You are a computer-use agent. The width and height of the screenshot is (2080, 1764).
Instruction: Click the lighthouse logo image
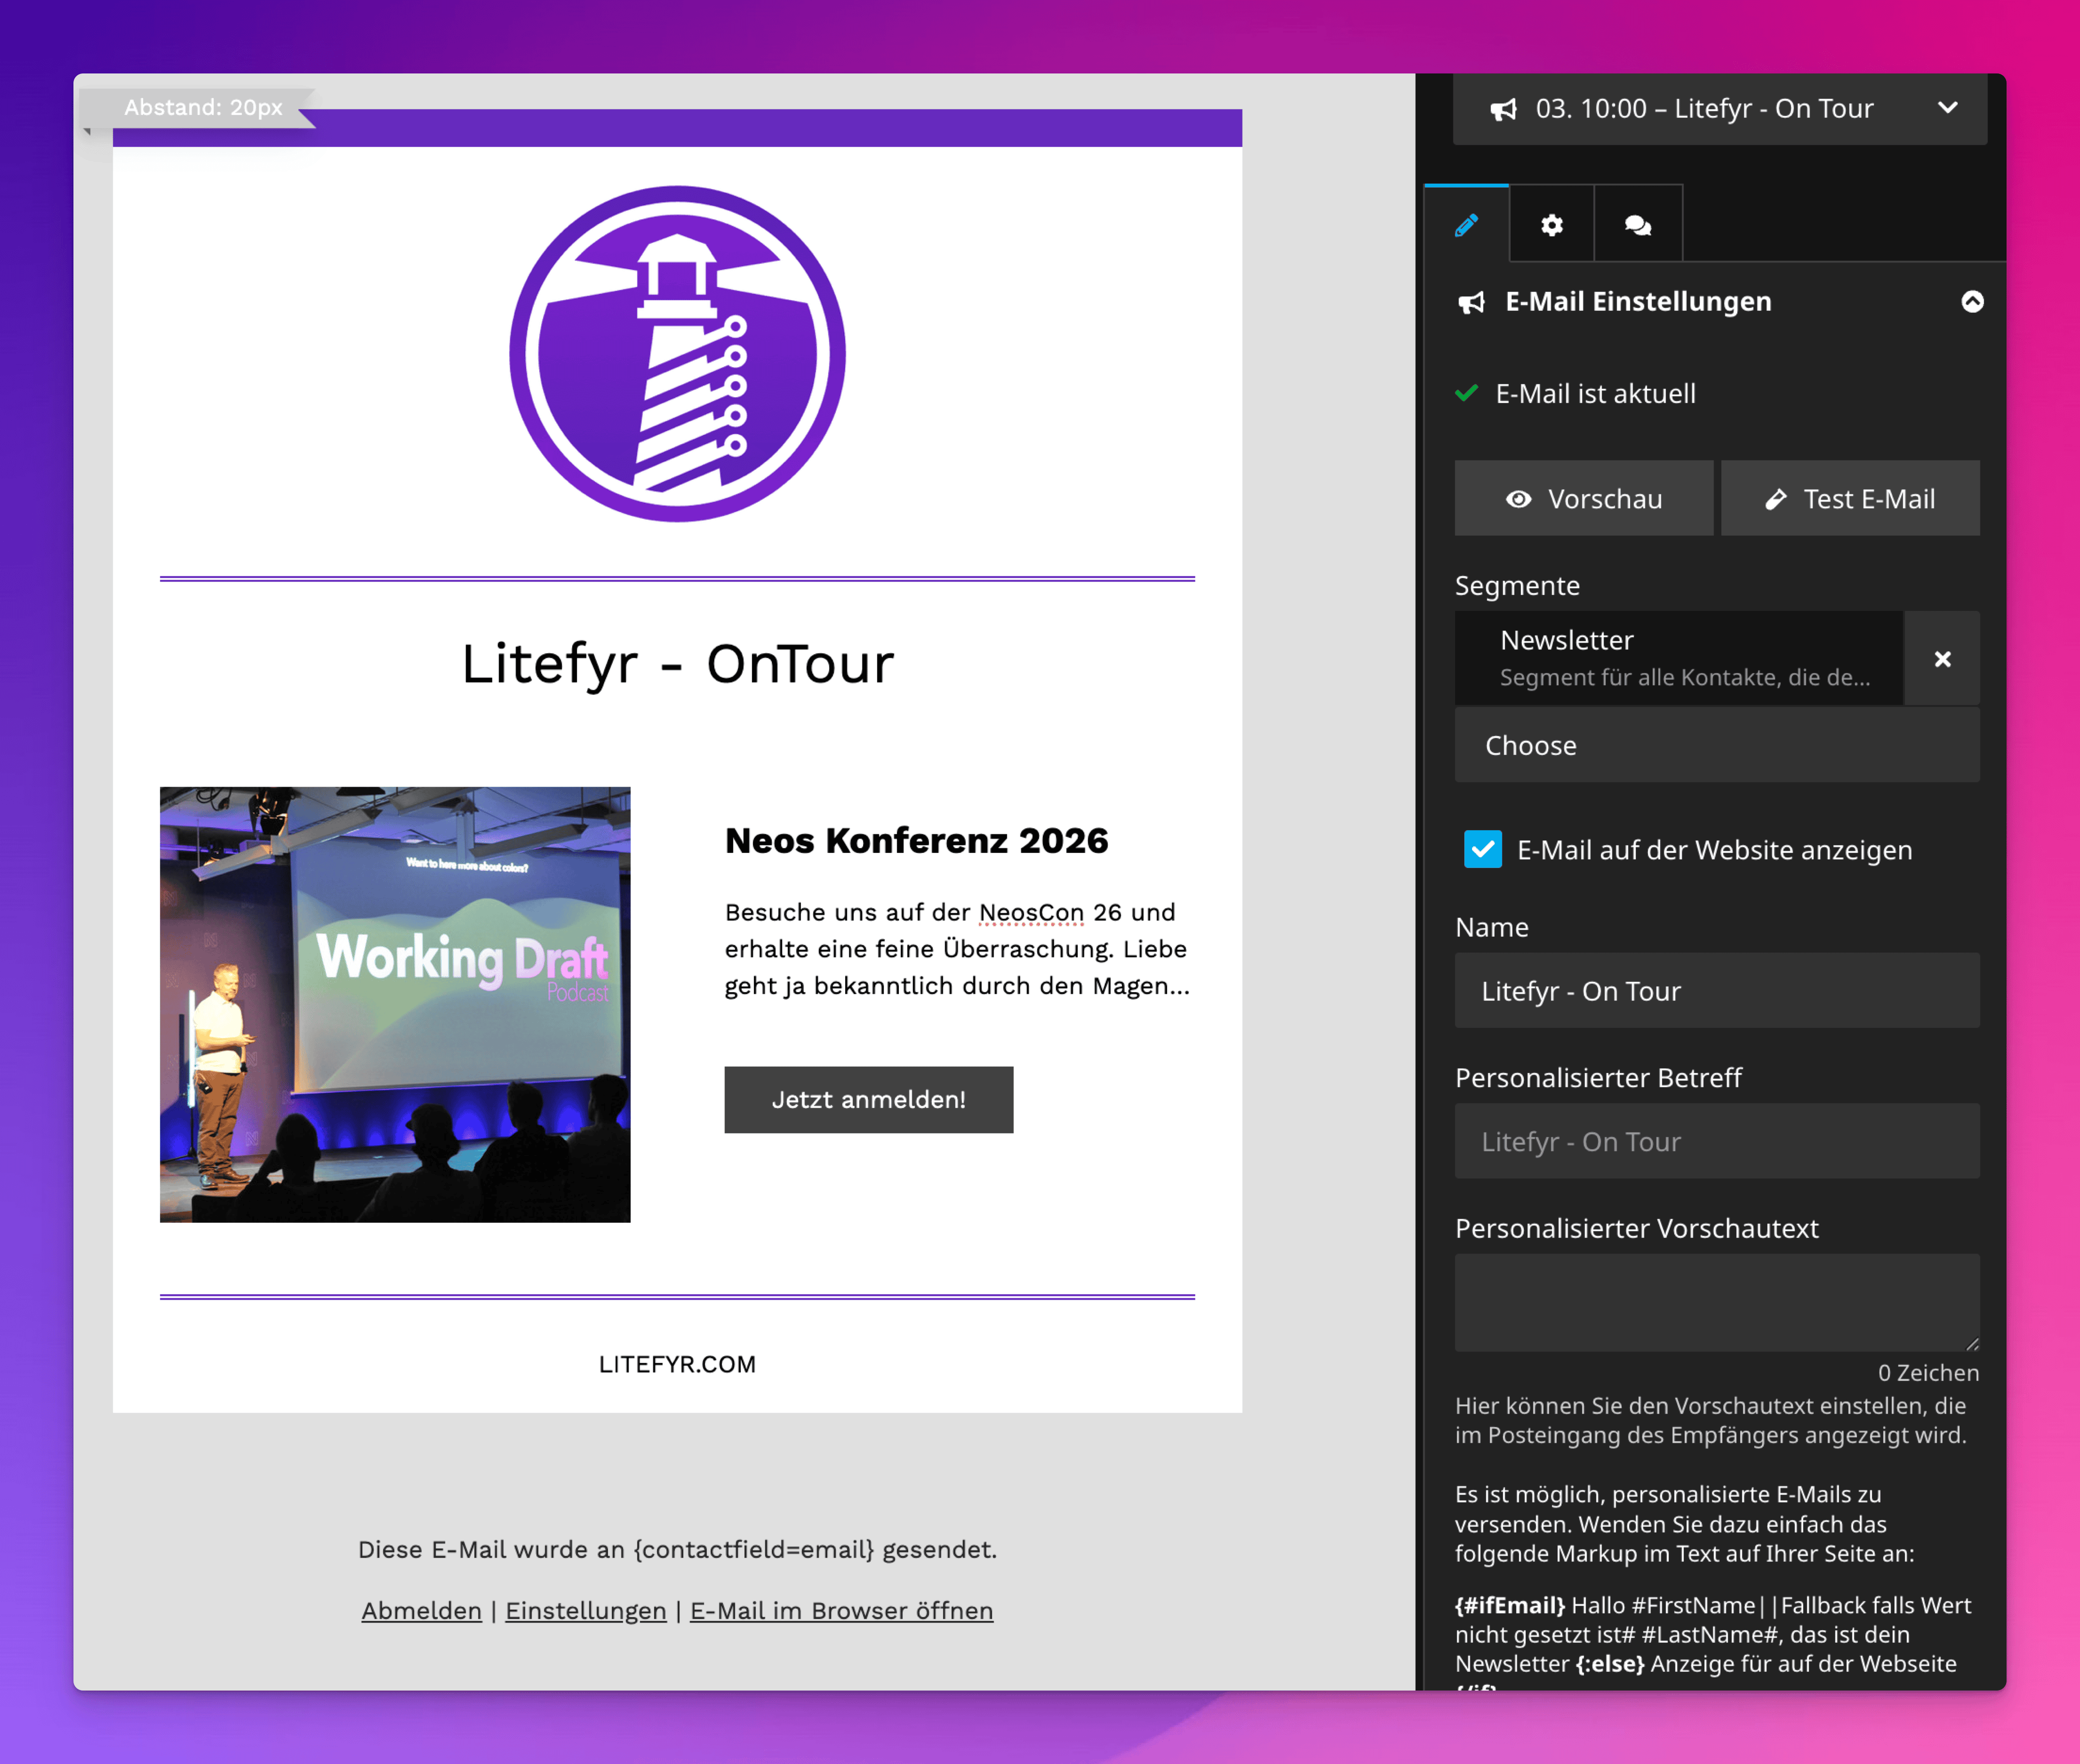click(677, 353)
